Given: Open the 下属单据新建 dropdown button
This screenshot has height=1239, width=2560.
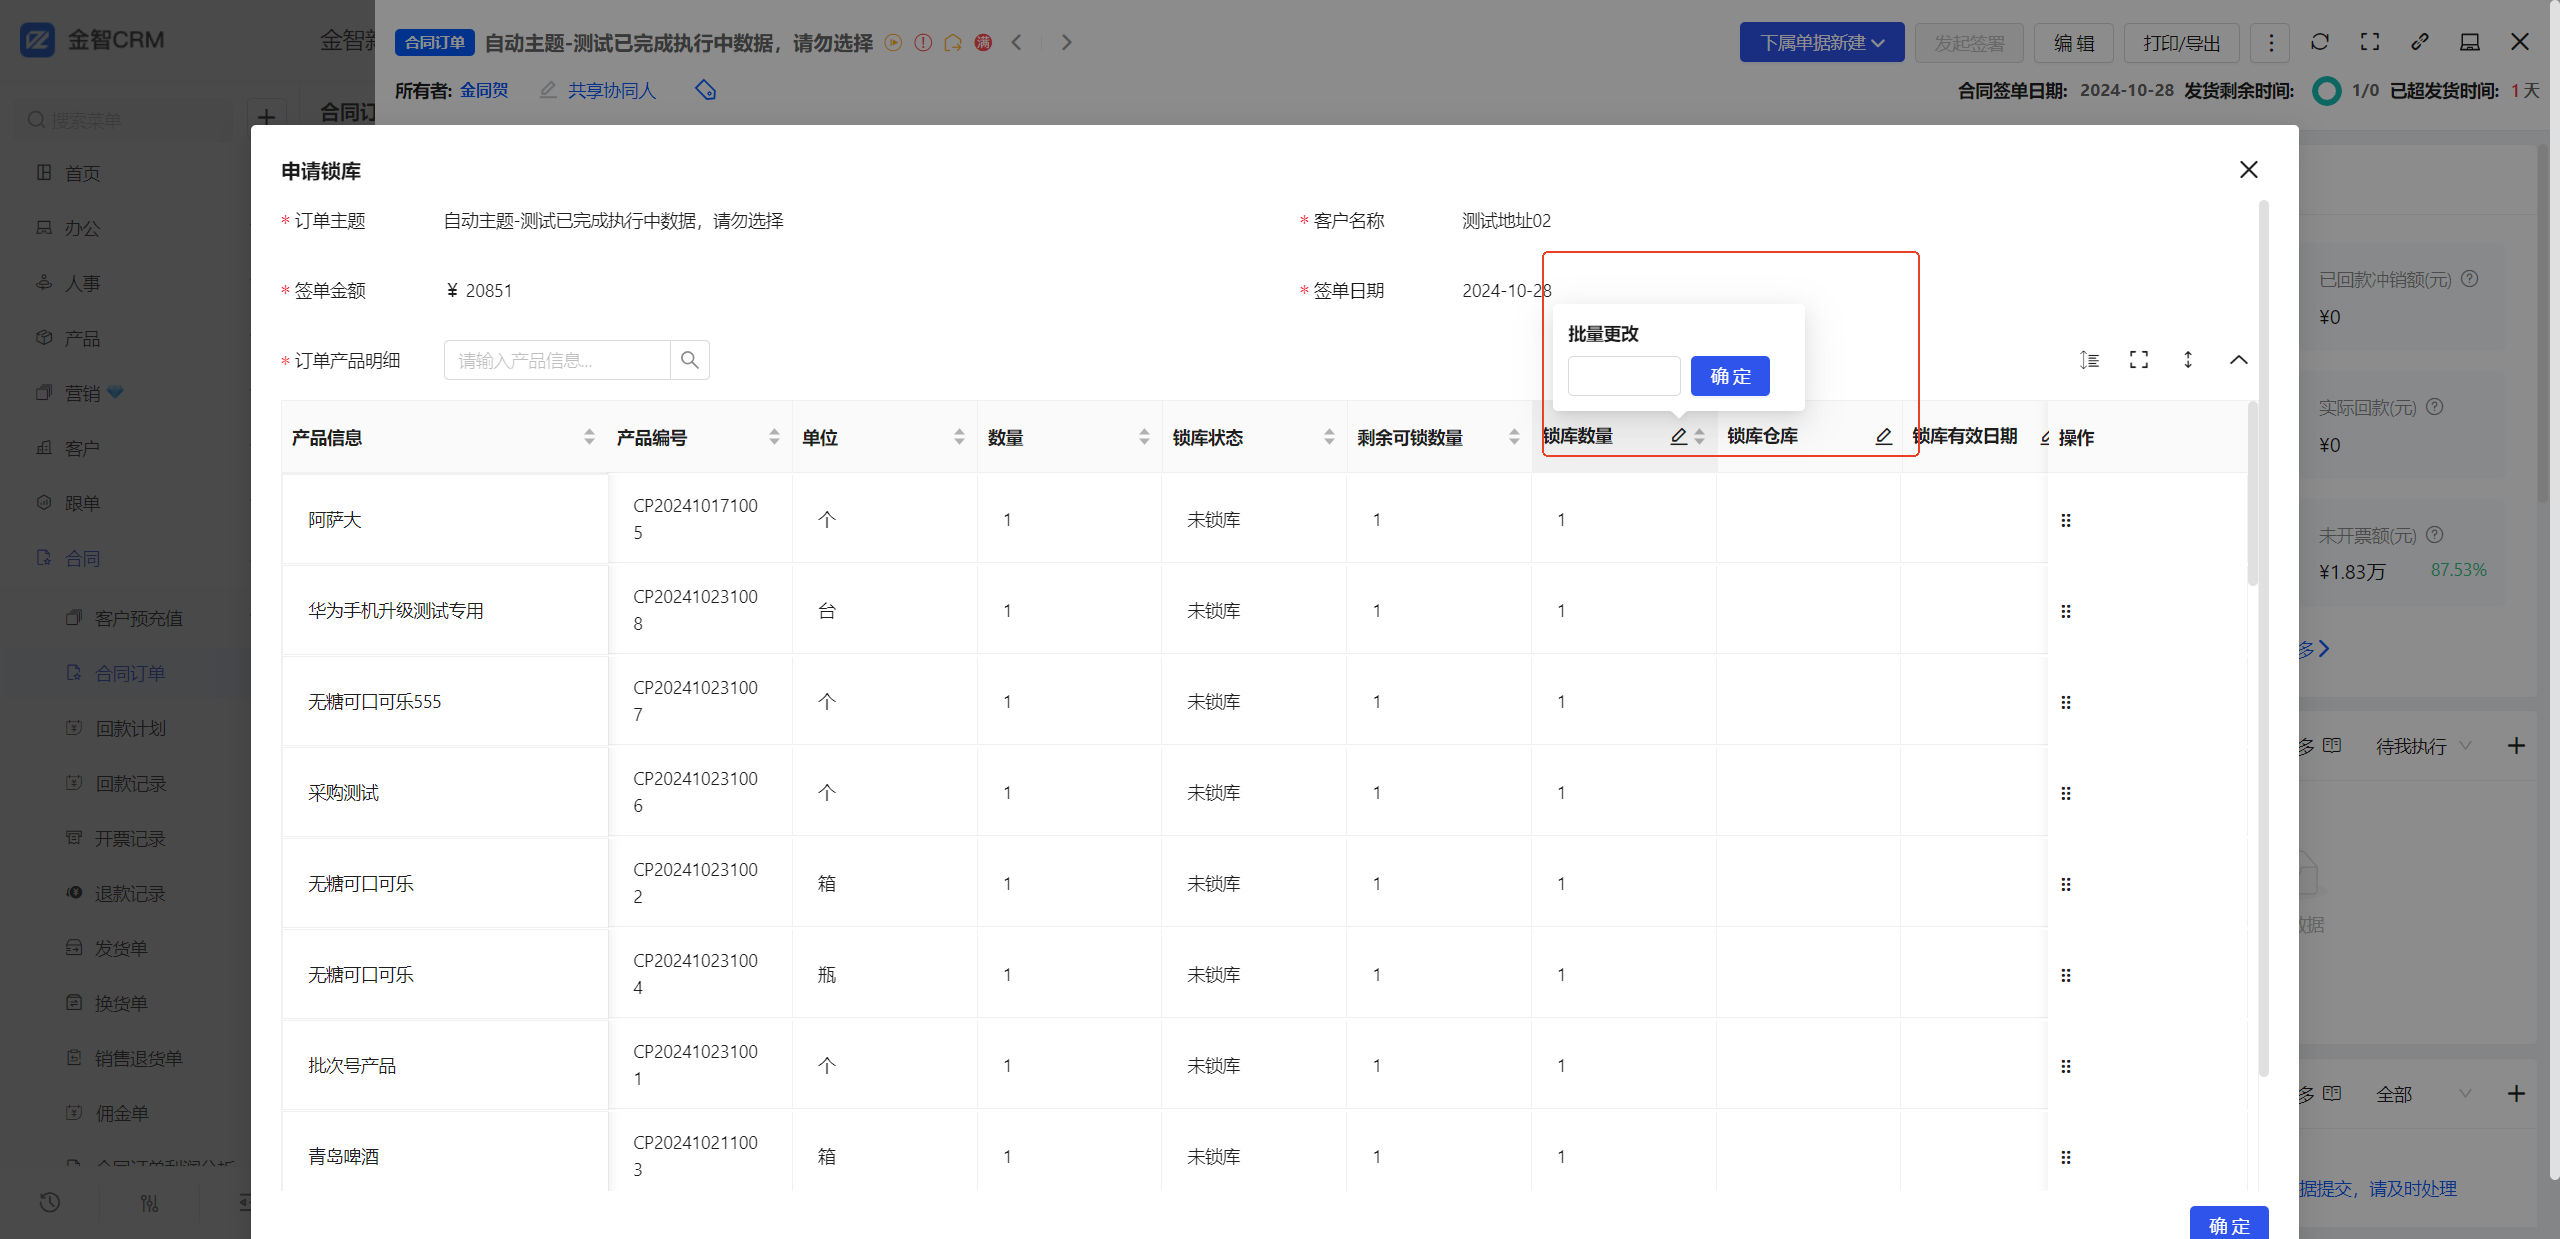Looking at the screenshot, I should click(1821, 43).
